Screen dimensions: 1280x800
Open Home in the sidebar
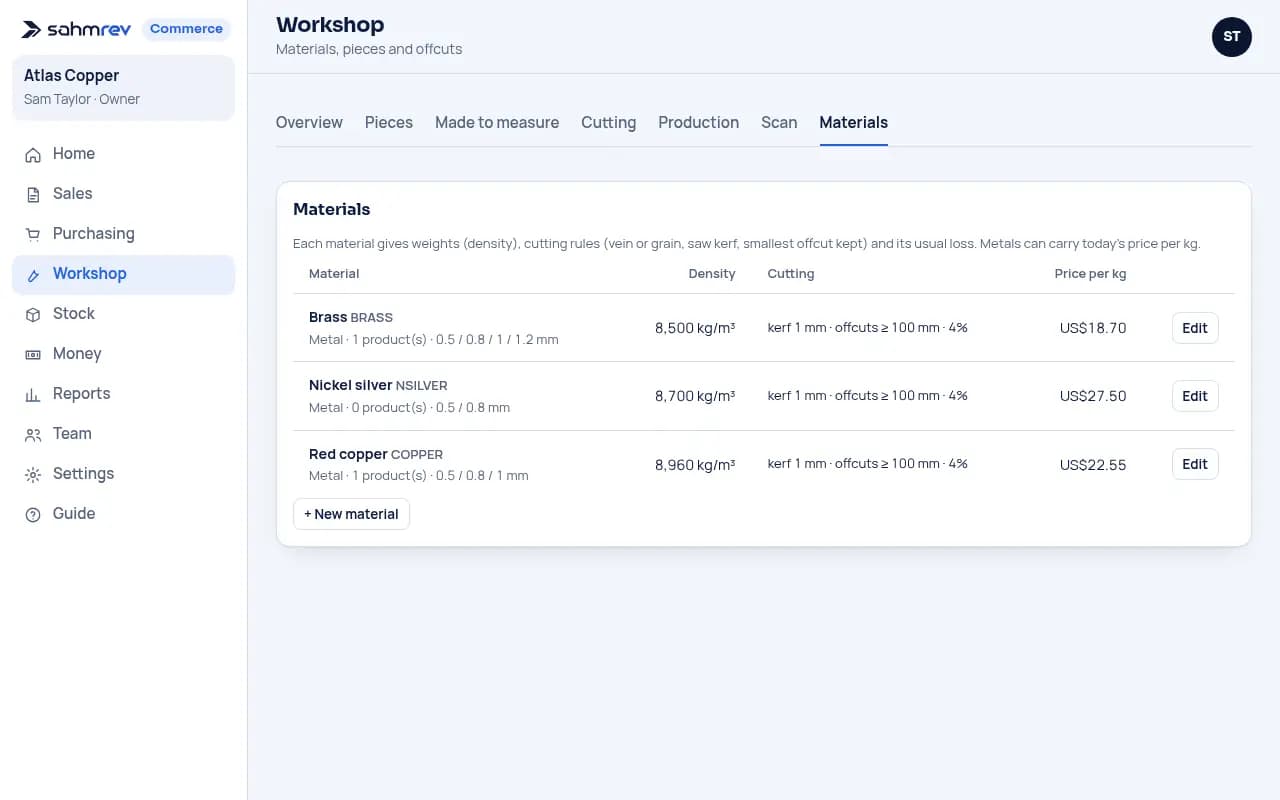[x=123, y=154]
